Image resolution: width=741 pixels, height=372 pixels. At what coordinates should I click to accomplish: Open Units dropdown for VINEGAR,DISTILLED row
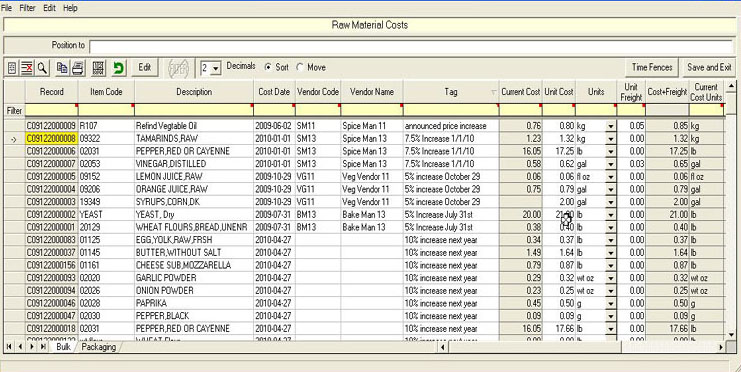click(x=611, y=164)
